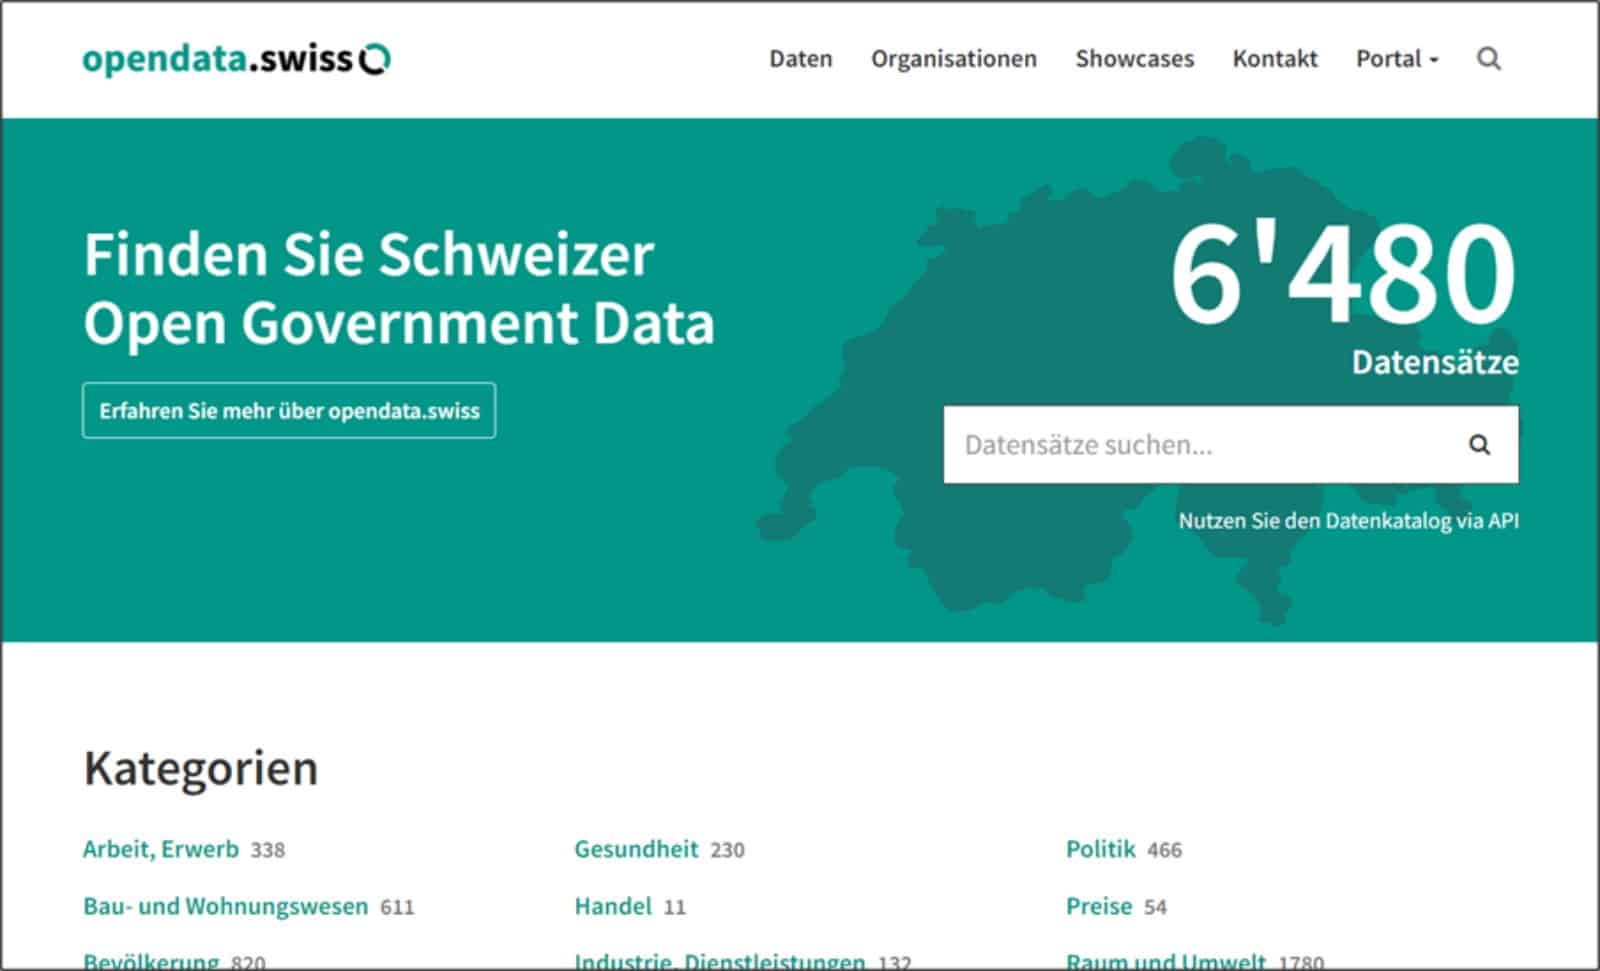Click the Bevölkerung category link
Screen dimensions: 1600x971
point(151,961)
